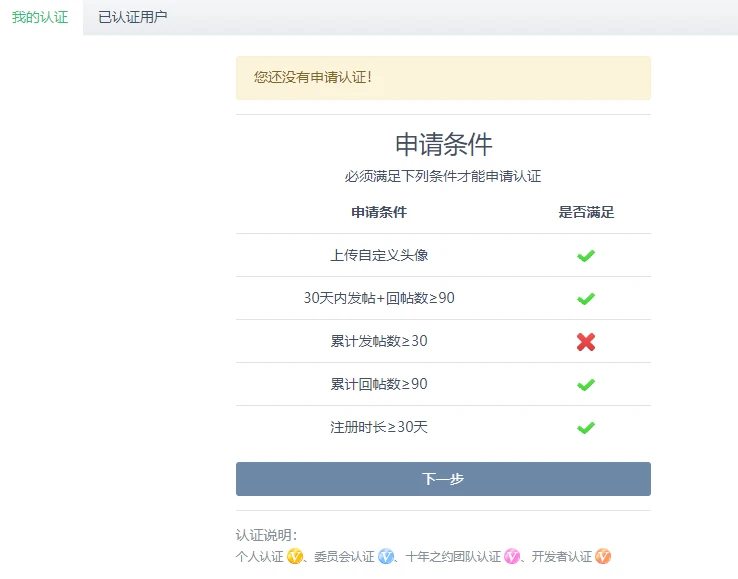Click the 是否满足 column header

[x=586, y=212]
